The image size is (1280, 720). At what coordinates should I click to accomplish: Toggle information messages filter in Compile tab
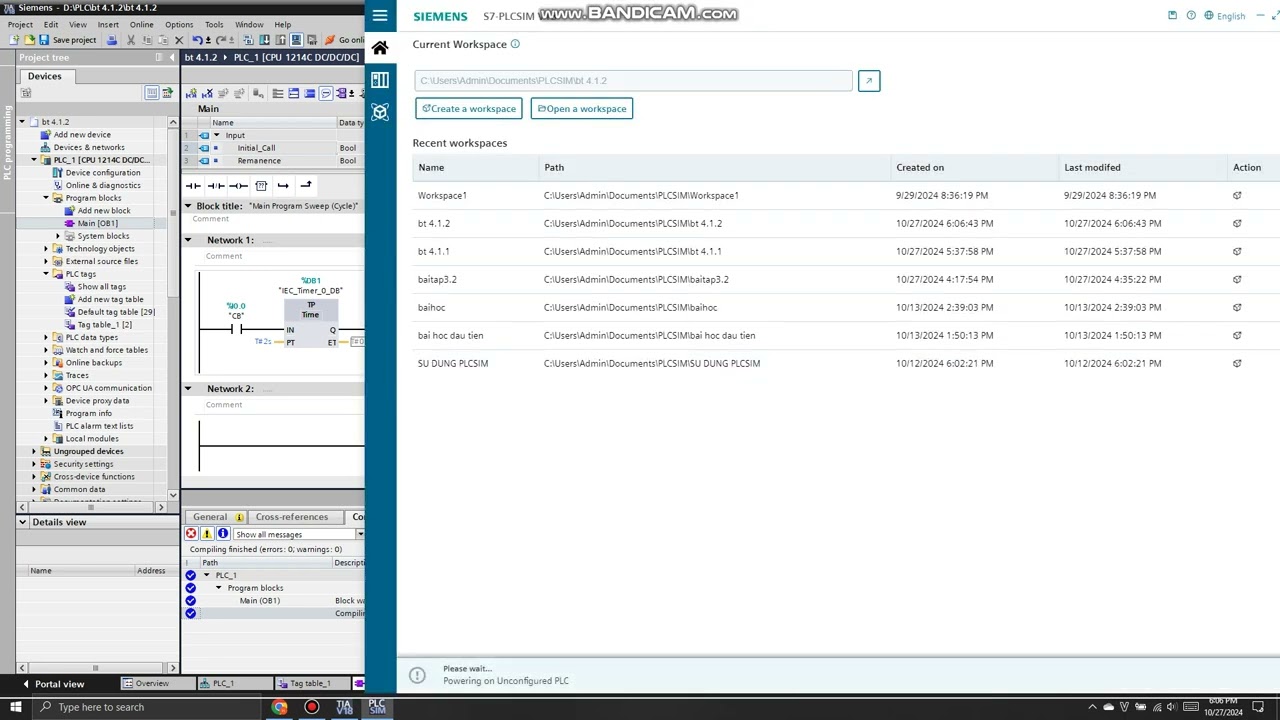[x=223, y=534]
